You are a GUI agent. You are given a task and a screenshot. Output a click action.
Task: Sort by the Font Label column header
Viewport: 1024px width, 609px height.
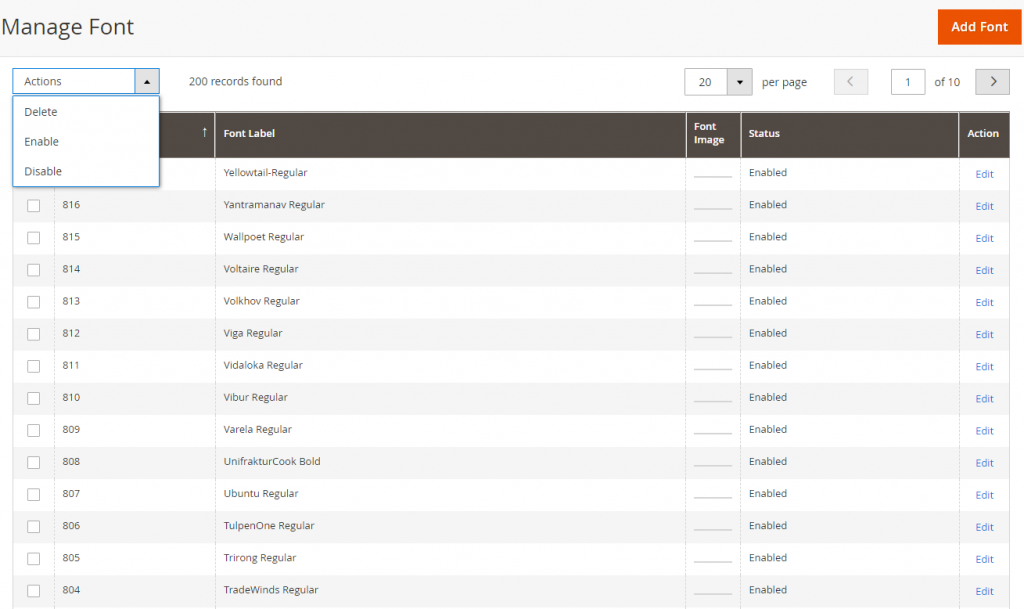(x=249, y=133)
